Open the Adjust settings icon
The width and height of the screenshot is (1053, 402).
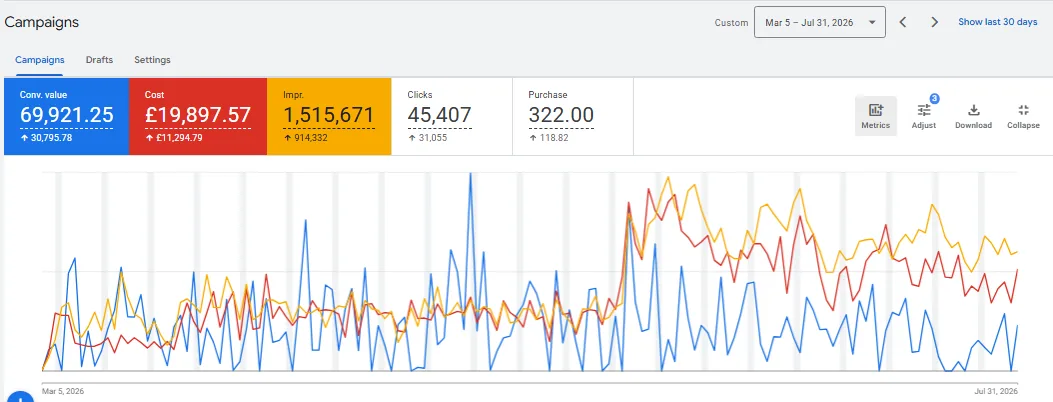(x=923, y=116)
